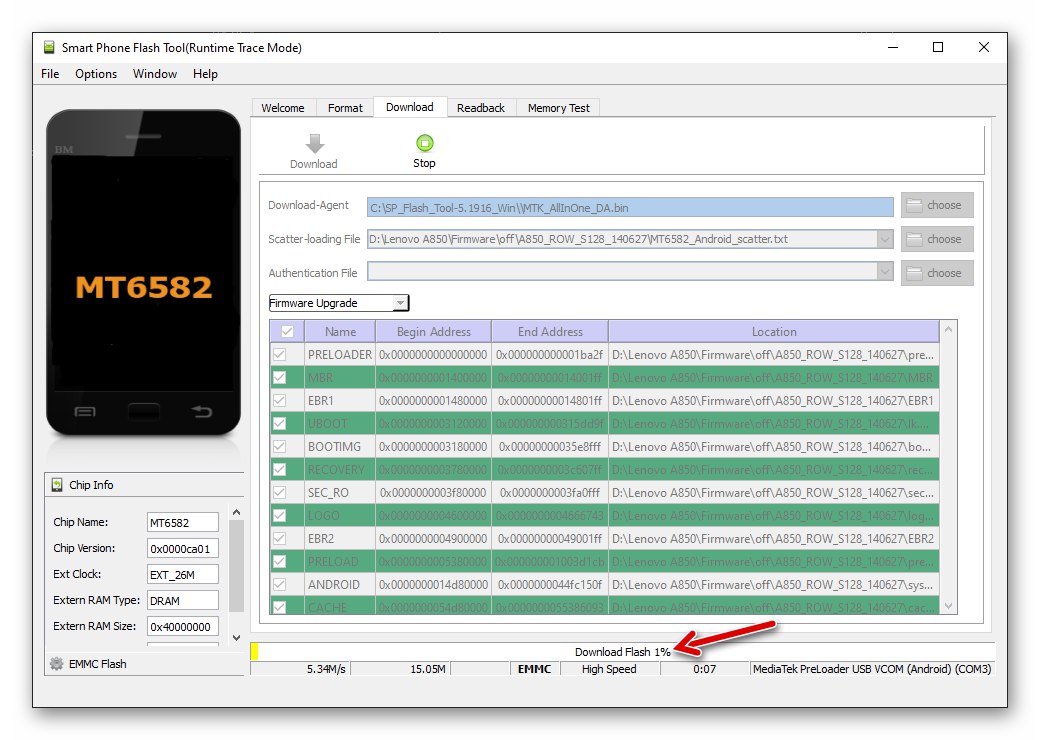Click the Download Flash progress bar

click(622, 652)
